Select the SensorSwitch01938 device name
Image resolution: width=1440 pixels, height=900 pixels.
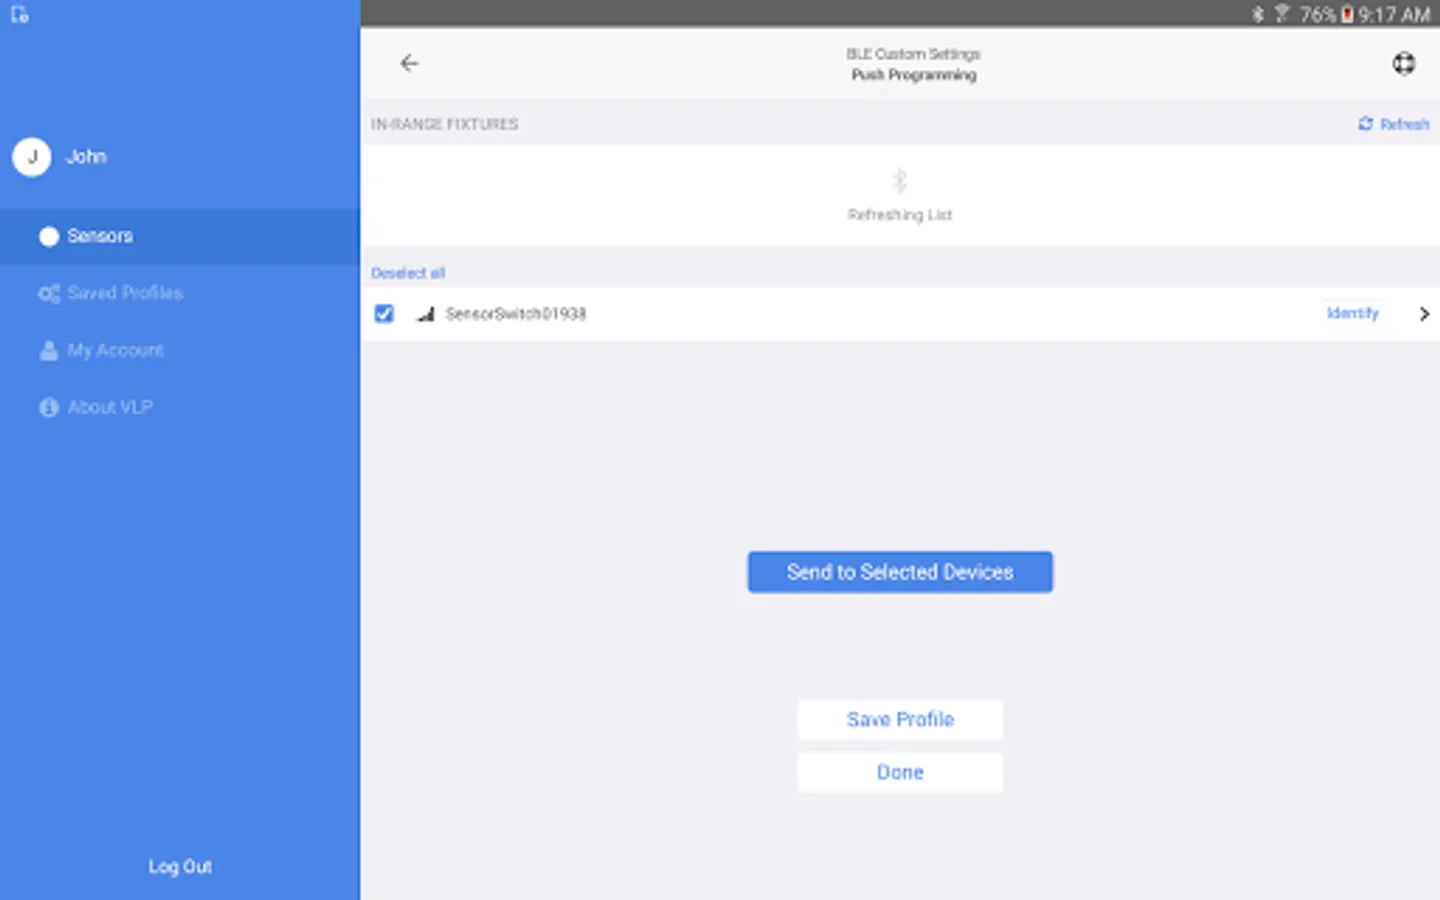click(516, 314)
